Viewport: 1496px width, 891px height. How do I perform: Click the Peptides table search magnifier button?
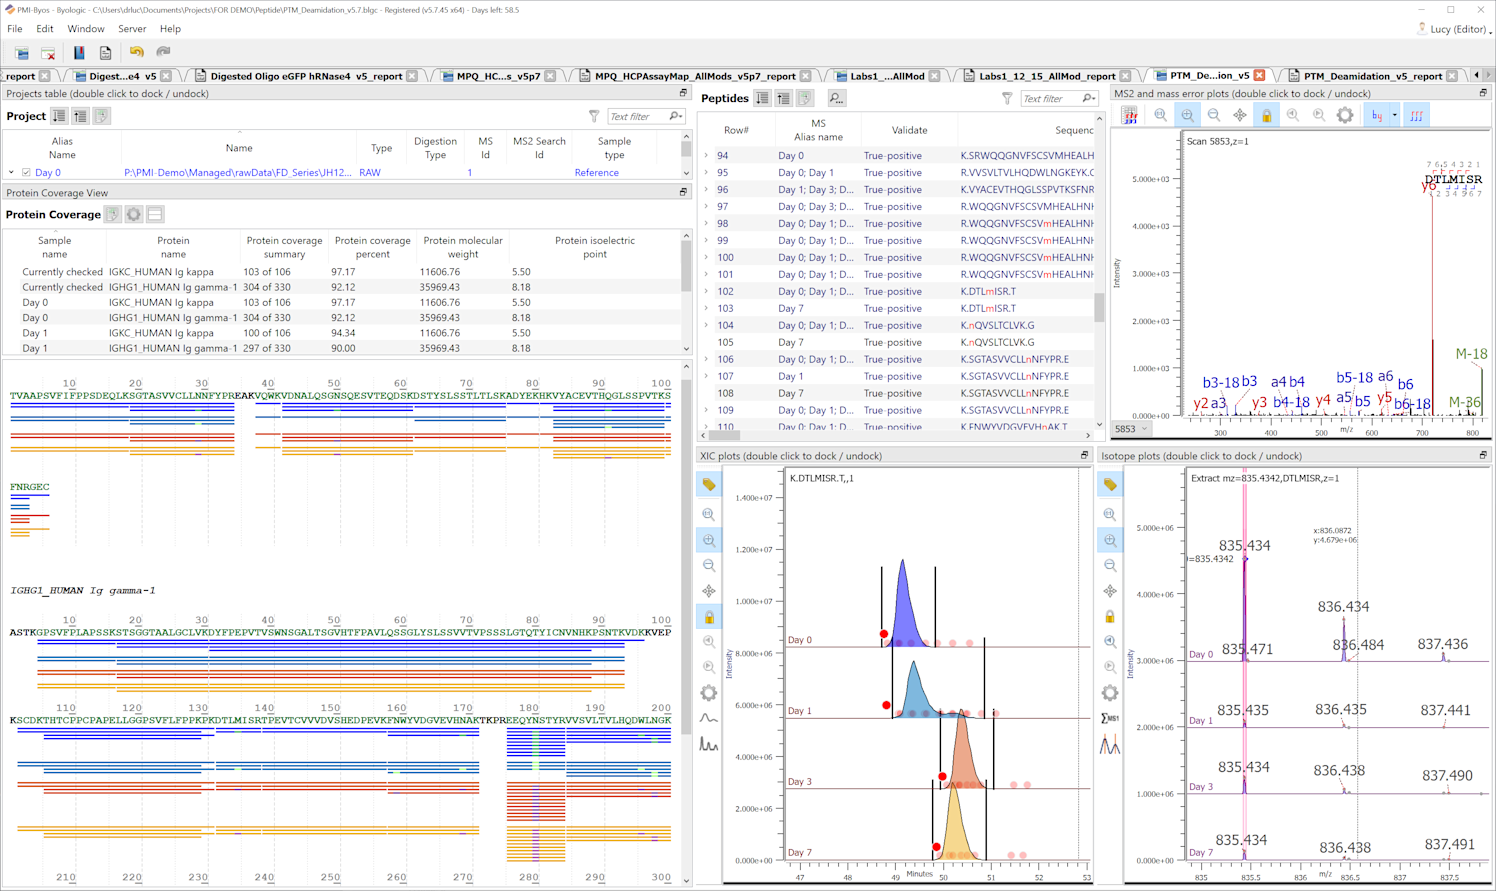[x=836, y=99]
